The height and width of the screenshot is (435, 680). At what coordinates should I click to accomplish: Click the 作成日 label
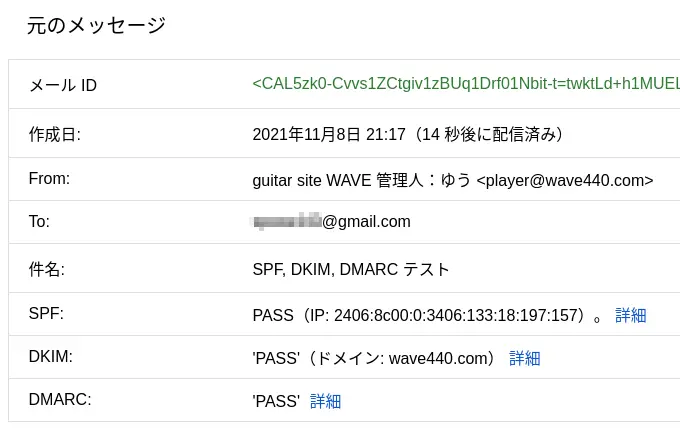(x=55, y=134)
